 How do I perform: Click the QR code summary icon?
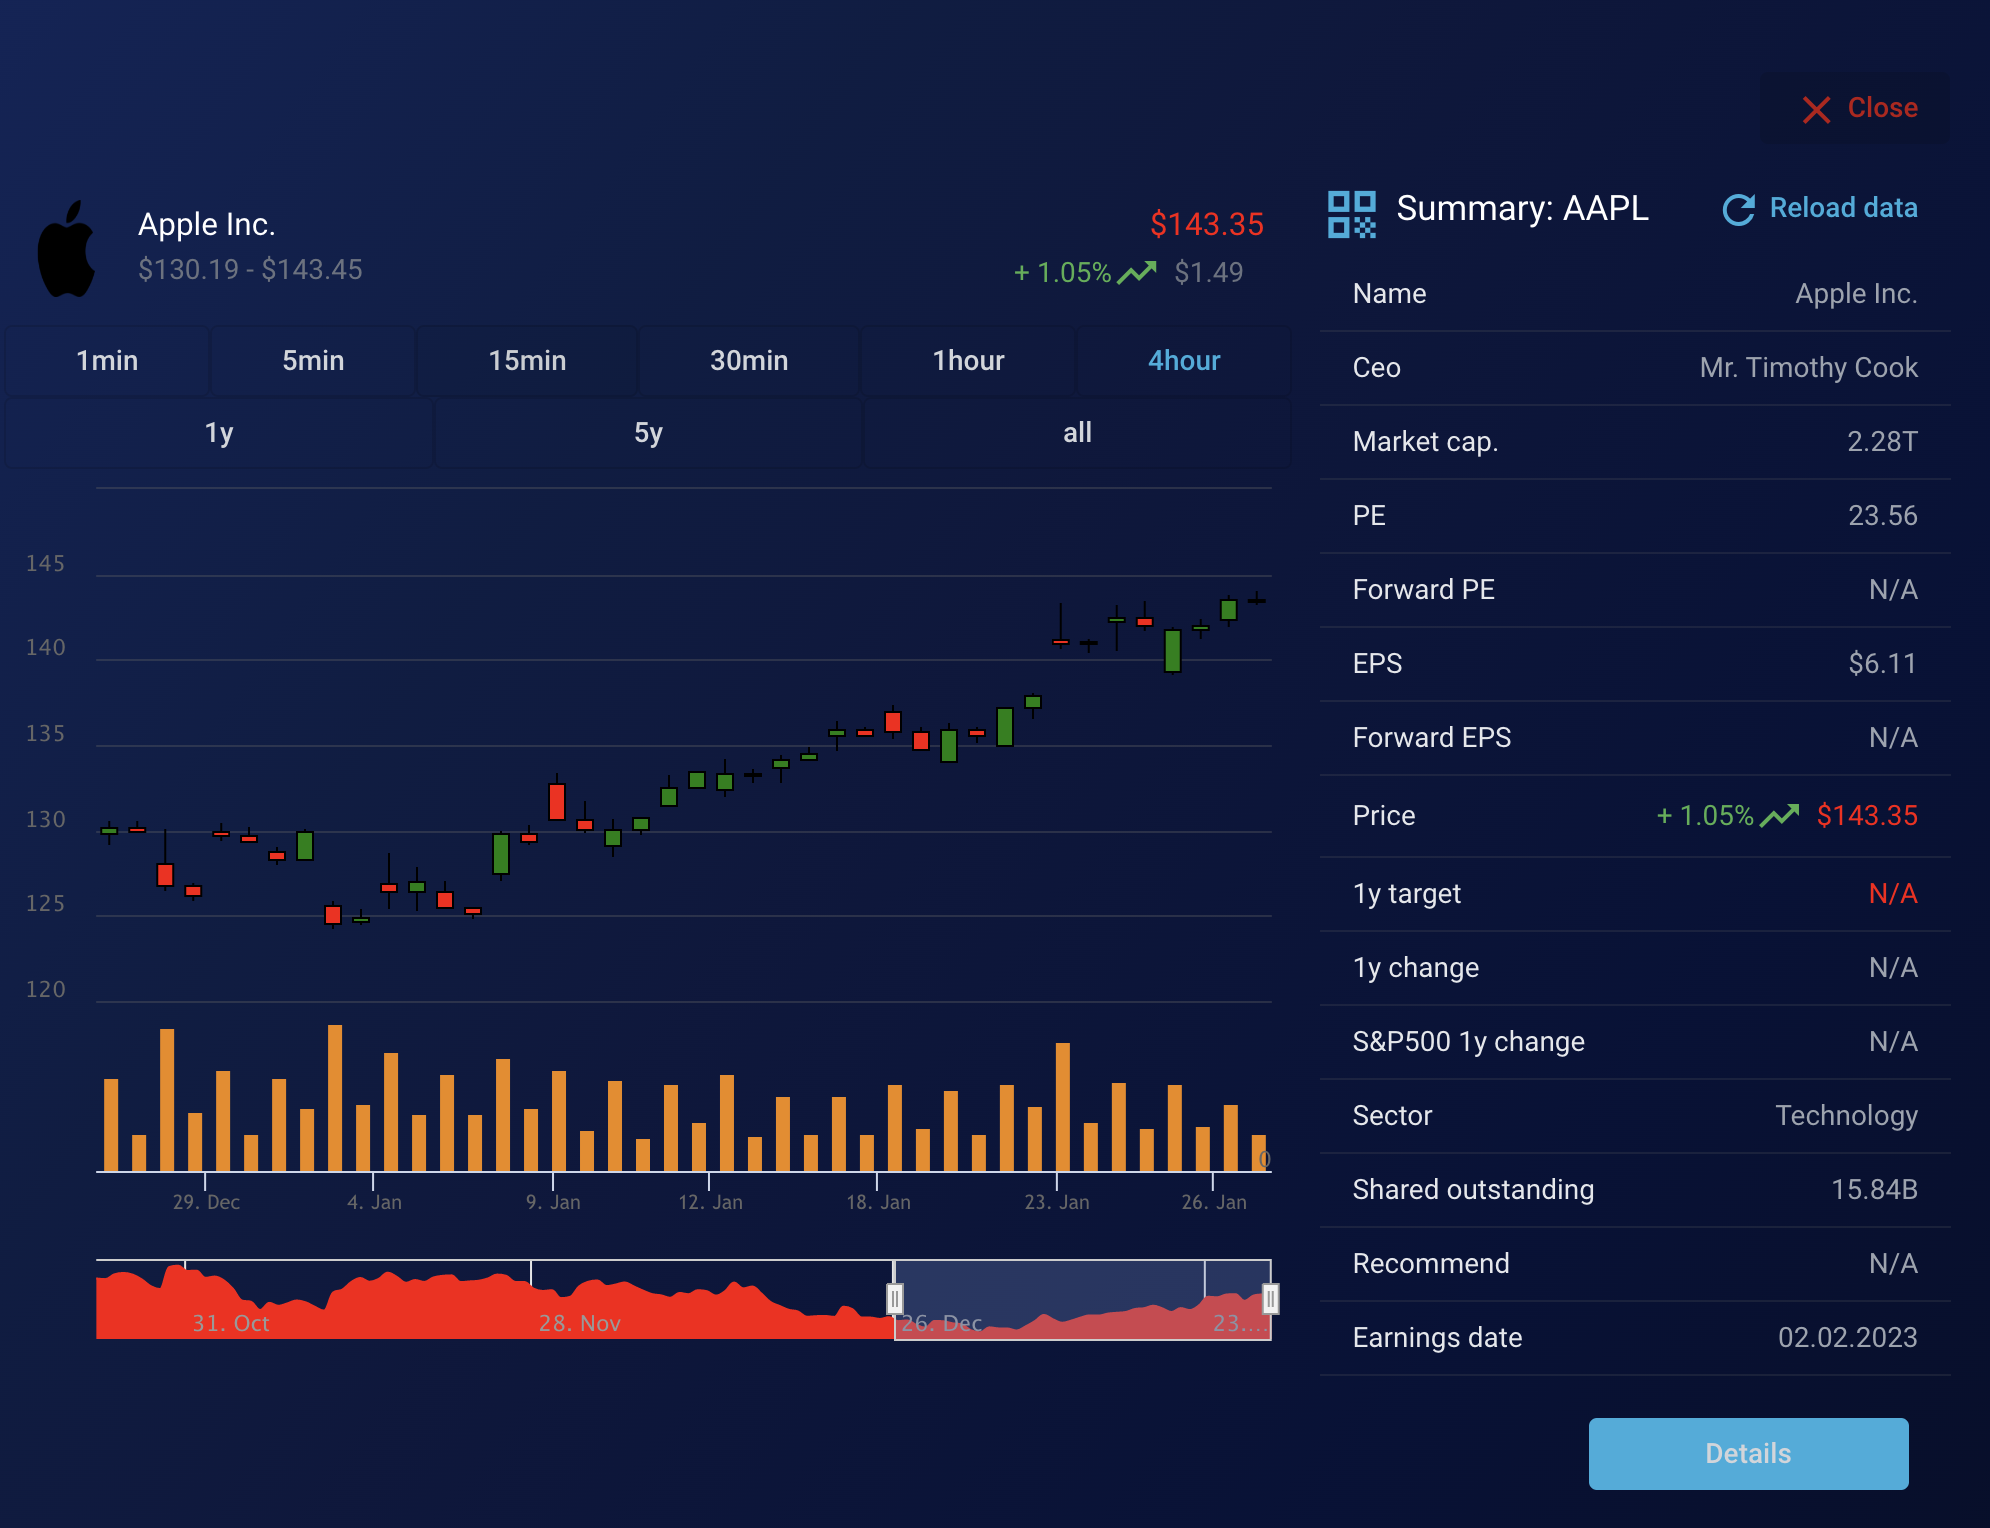point(1351,214)
